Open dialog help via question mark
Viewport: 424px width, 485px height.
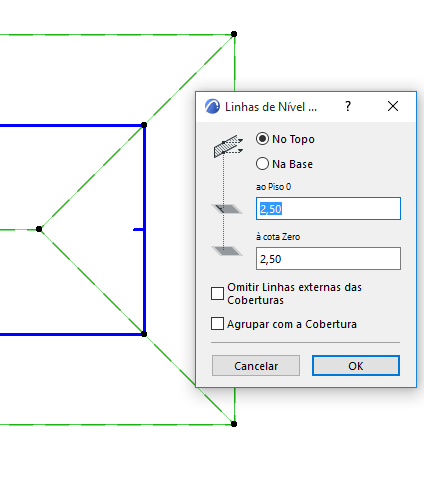[x=348, y=106]
